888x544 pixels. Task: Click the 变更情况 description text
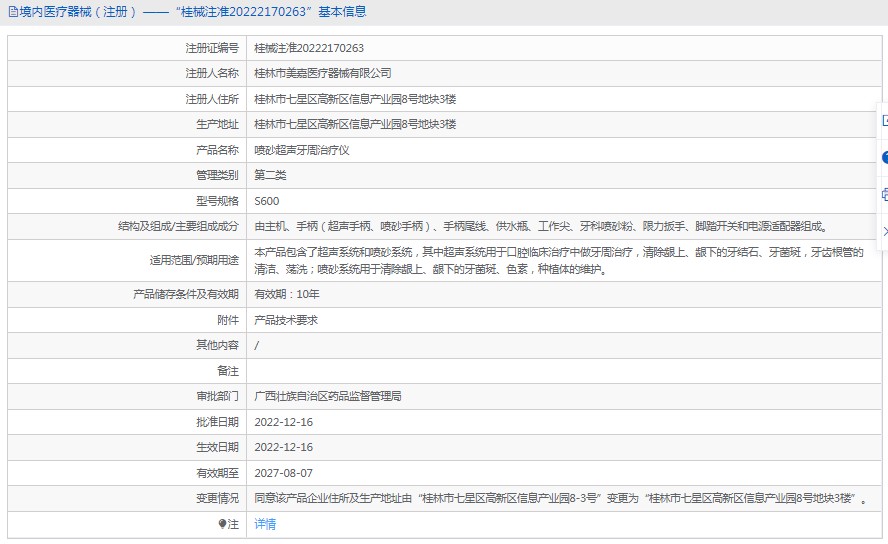tap(561, 498)
